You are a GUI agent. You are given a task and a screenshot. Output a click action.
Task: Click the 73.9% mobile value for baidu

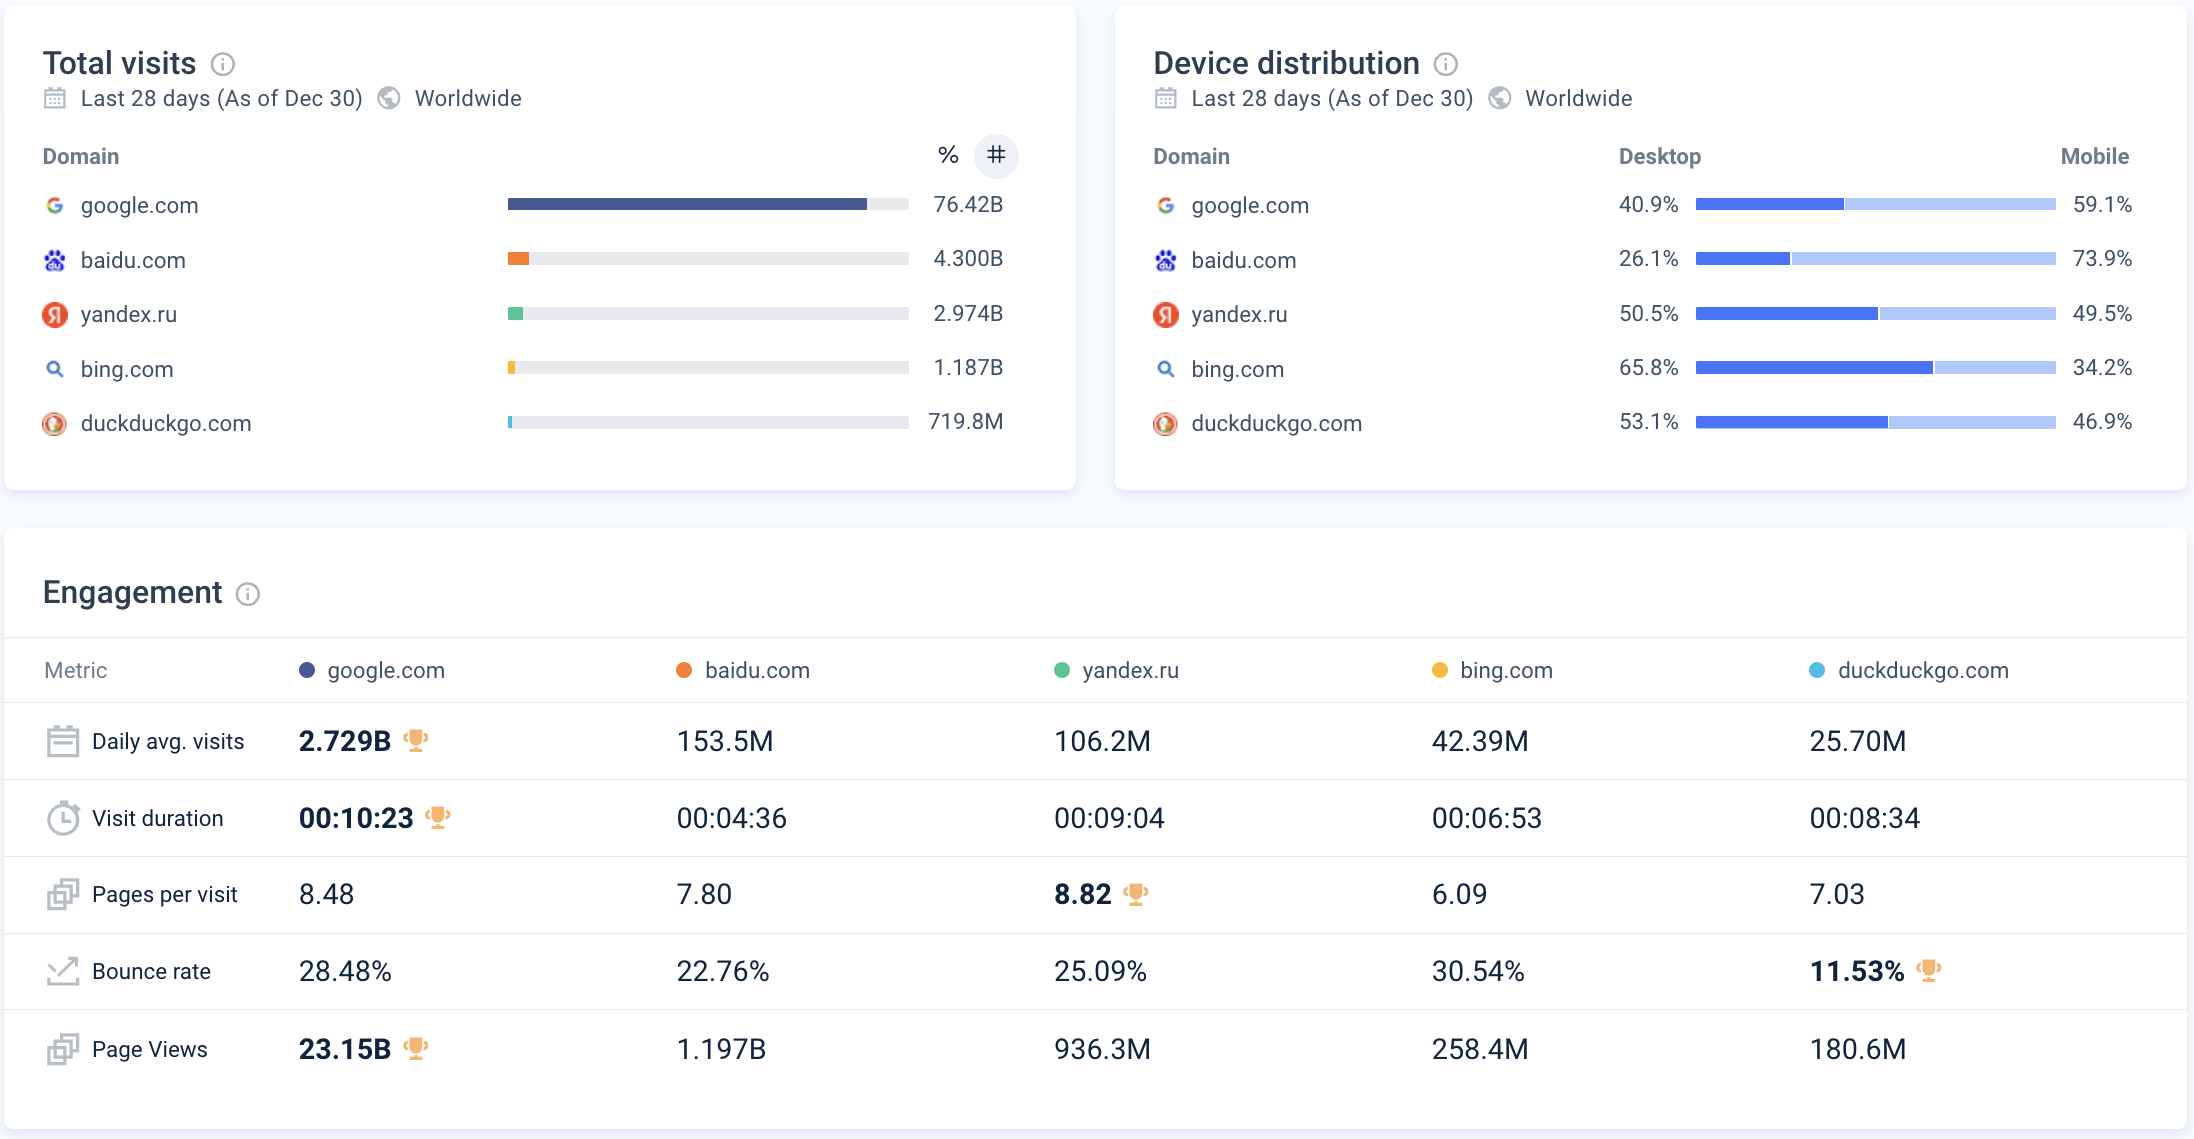(2102, 258)
